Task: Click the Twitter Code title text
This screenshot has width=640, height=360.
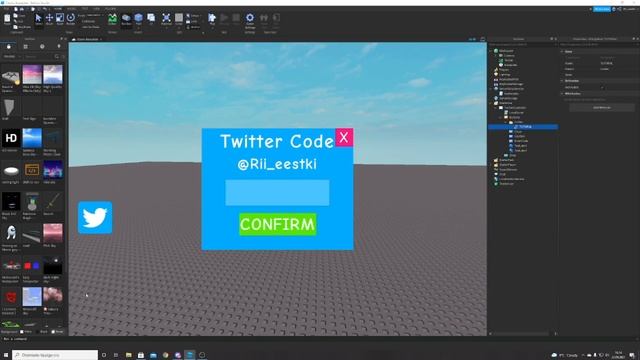Action: pyautogui.click(x=277, y=142)
